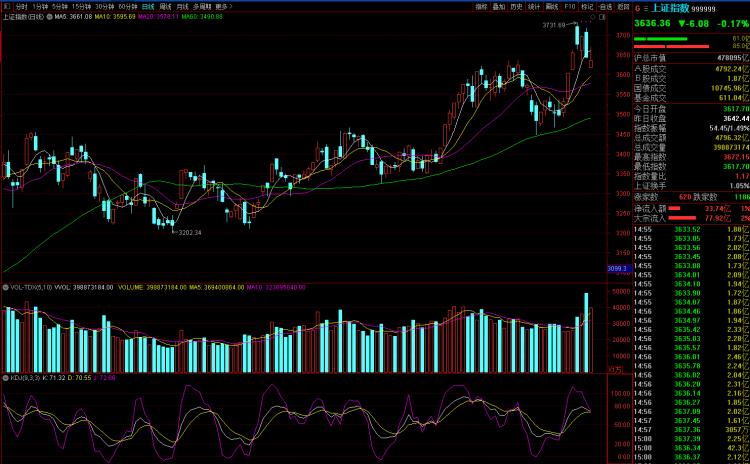Click the 画线 drawing tool button
The width and height of the screenshot is (750, 464).
pos(552,7)
